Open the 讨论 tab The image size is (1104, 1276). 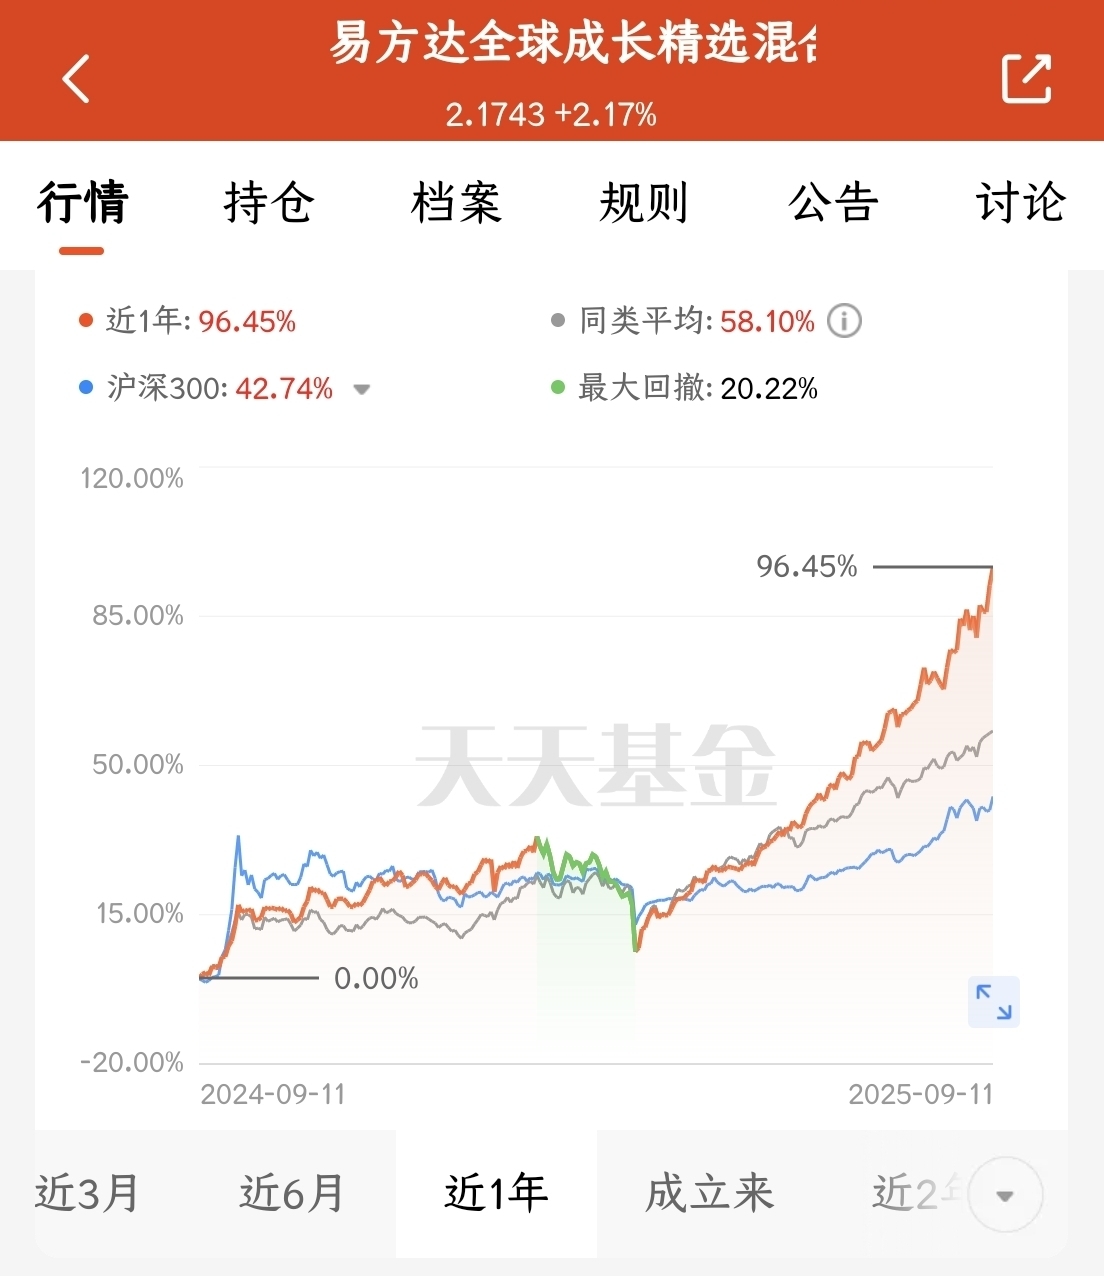point(1021,202)
